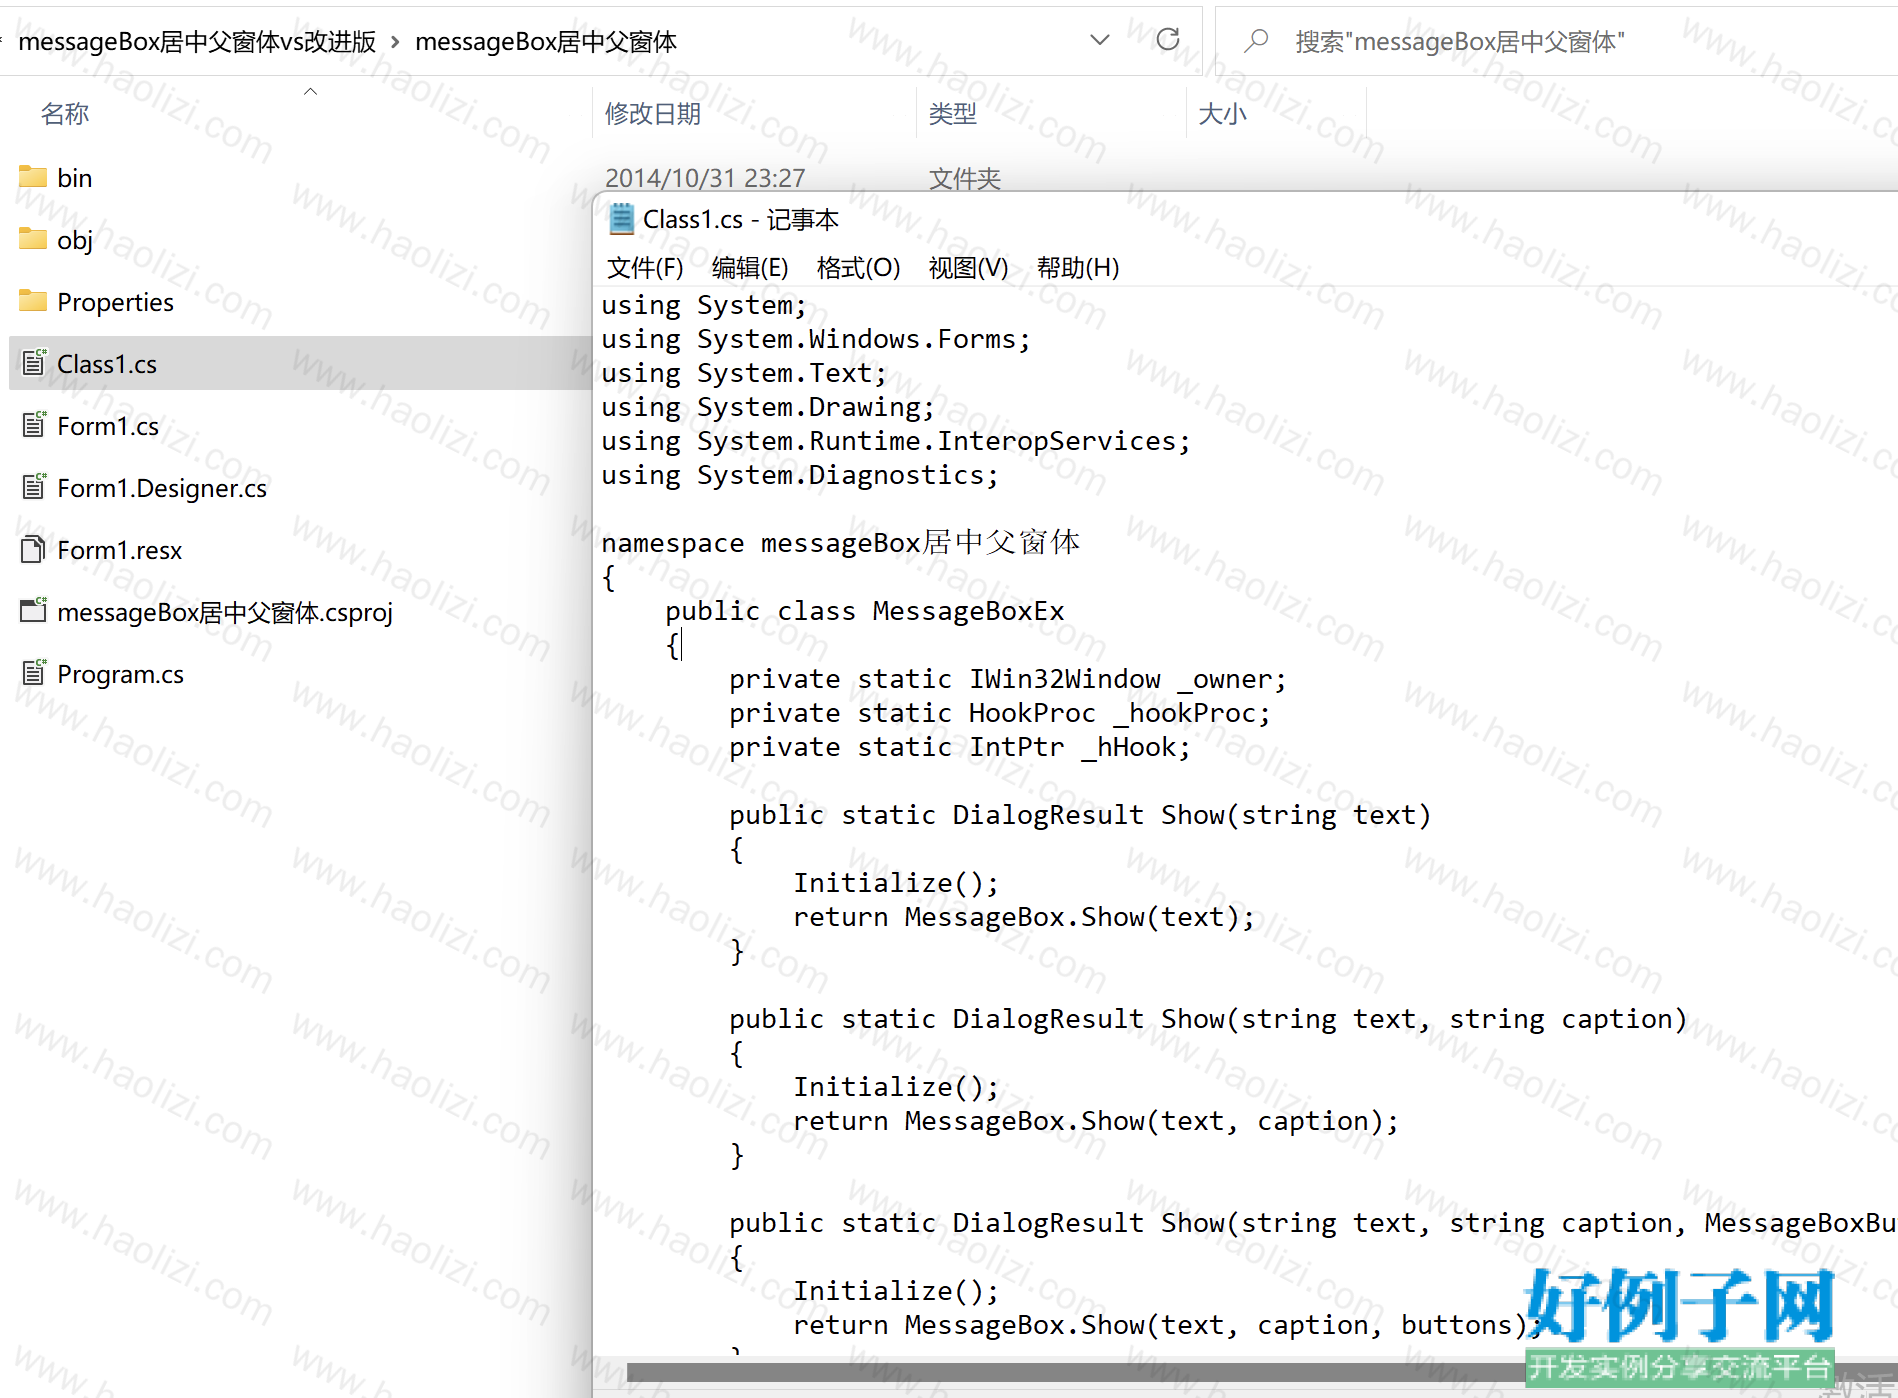Click 'return MessageBox.Show(text);' line

[x=1024, y=917]
